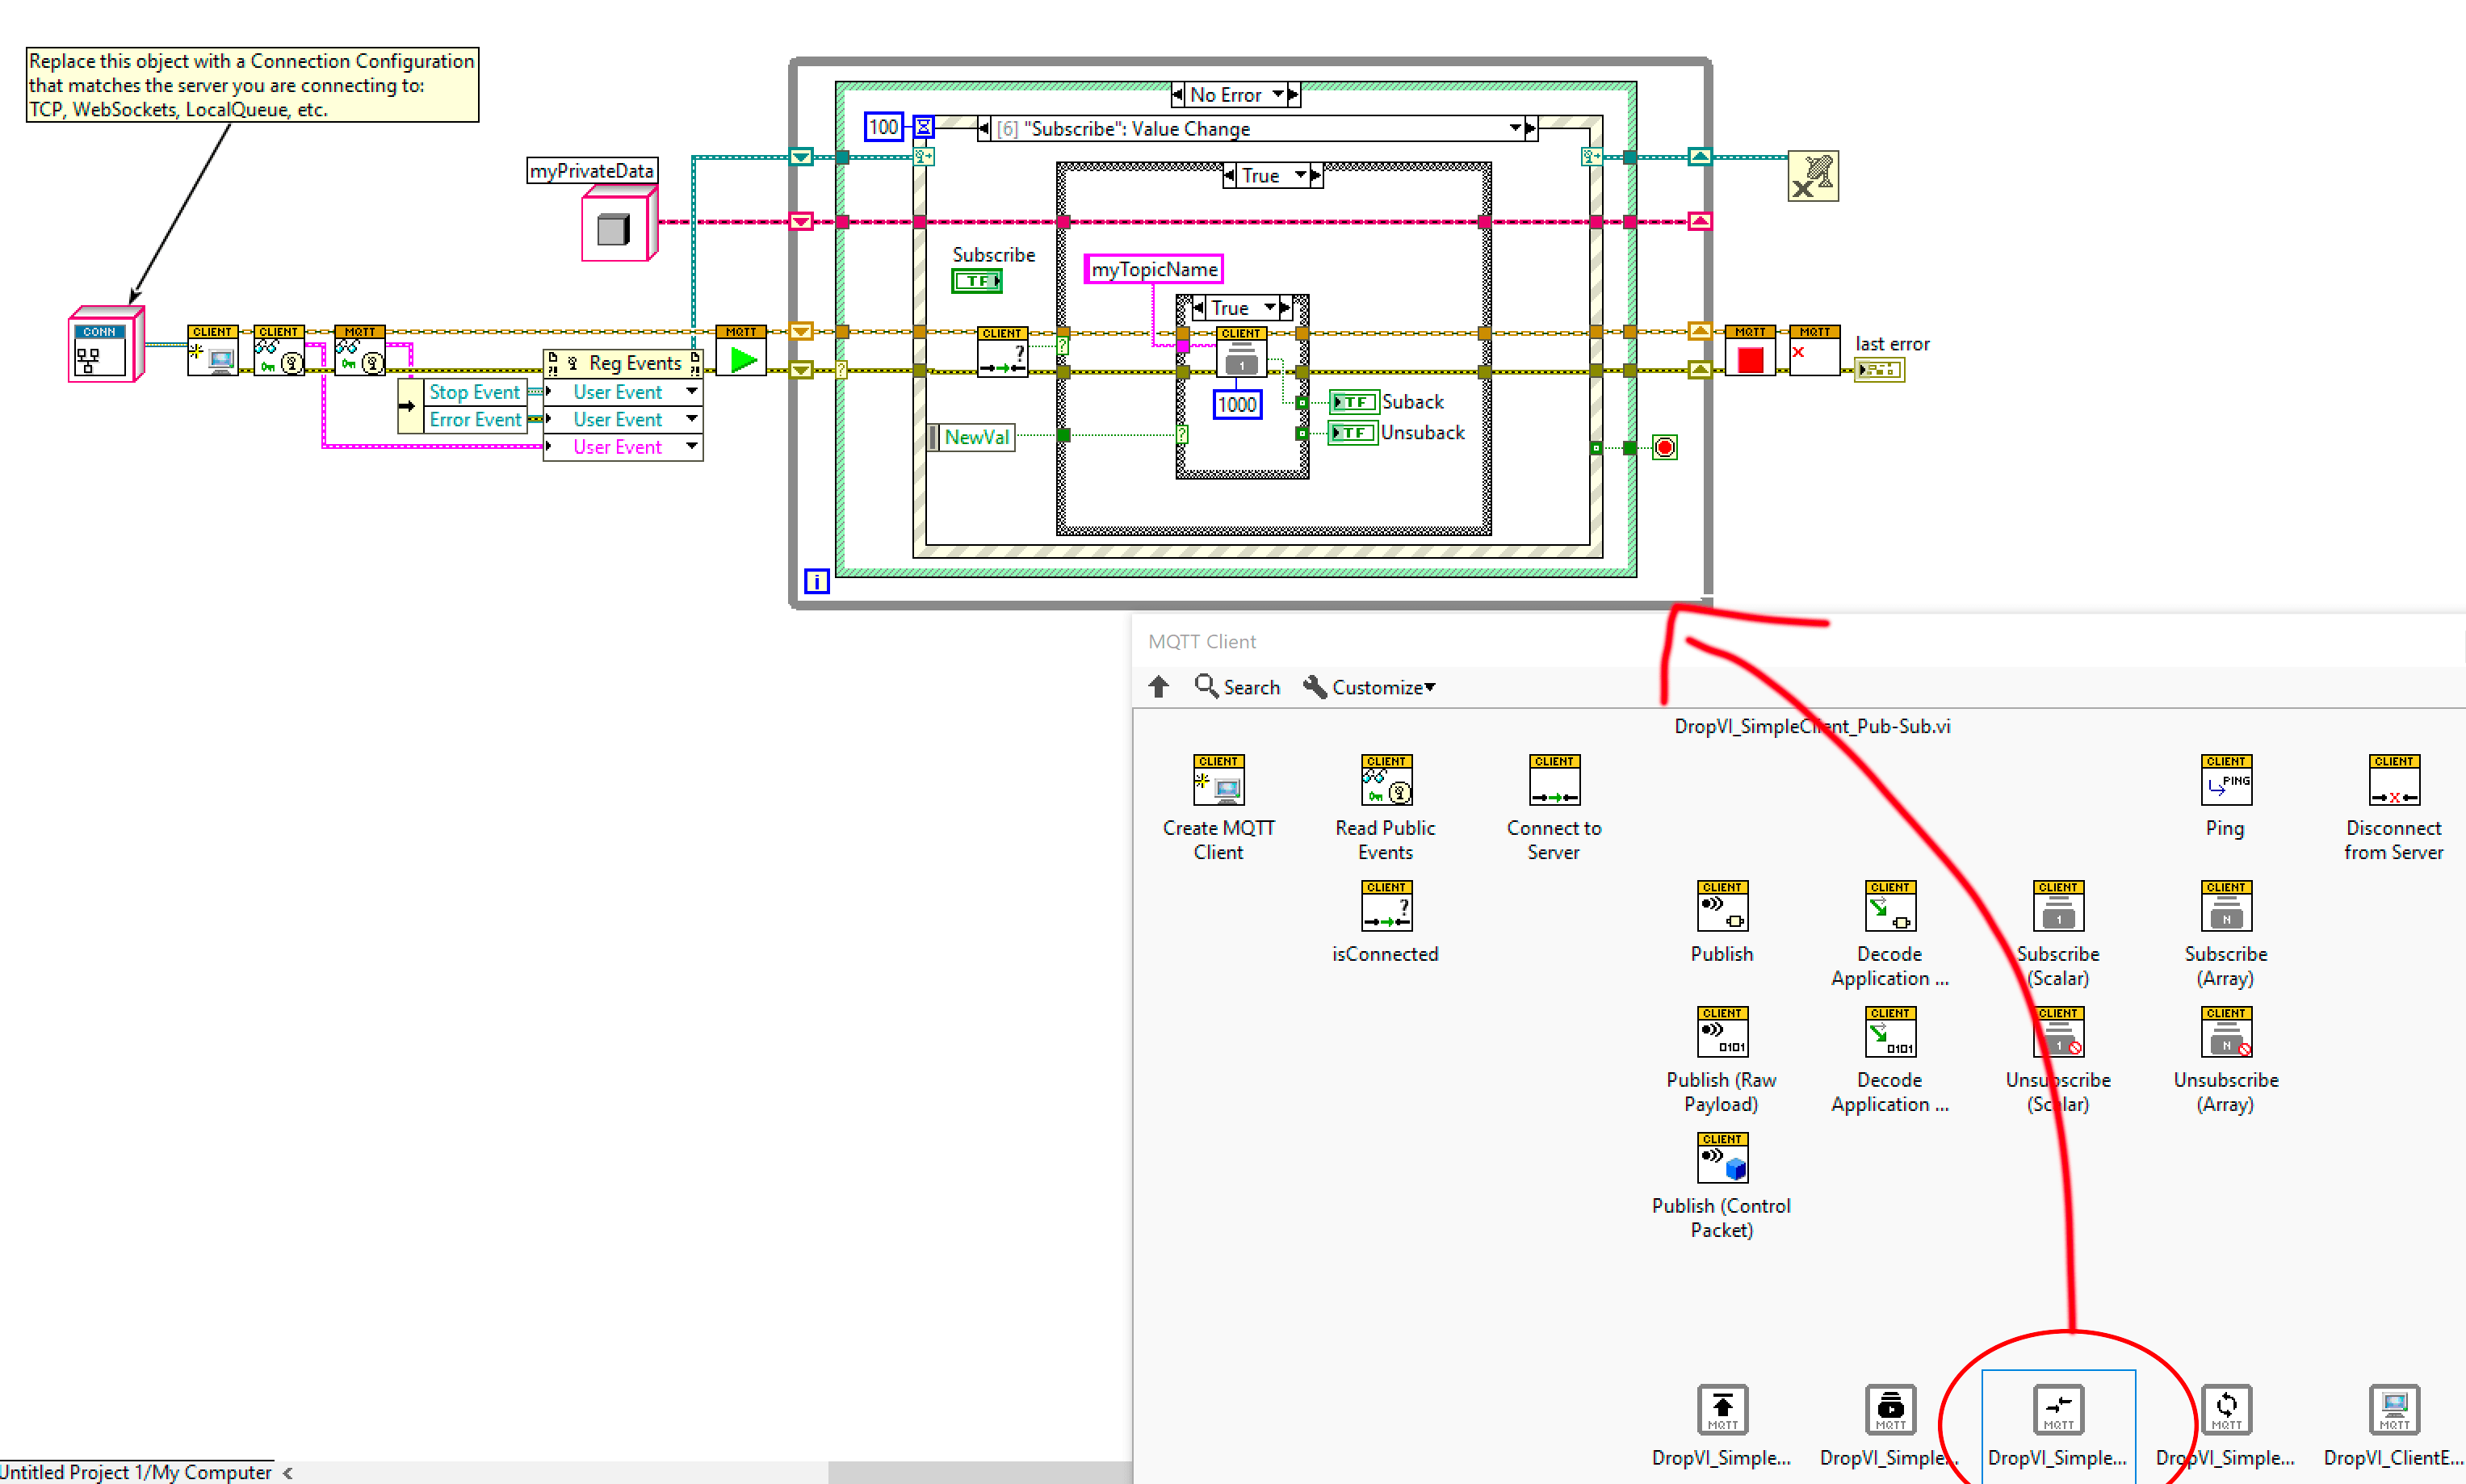Viewport: 2466px width, 1484px height.
Task: Select the Ping VI in palette
Action: click(x=2225, y=780)
